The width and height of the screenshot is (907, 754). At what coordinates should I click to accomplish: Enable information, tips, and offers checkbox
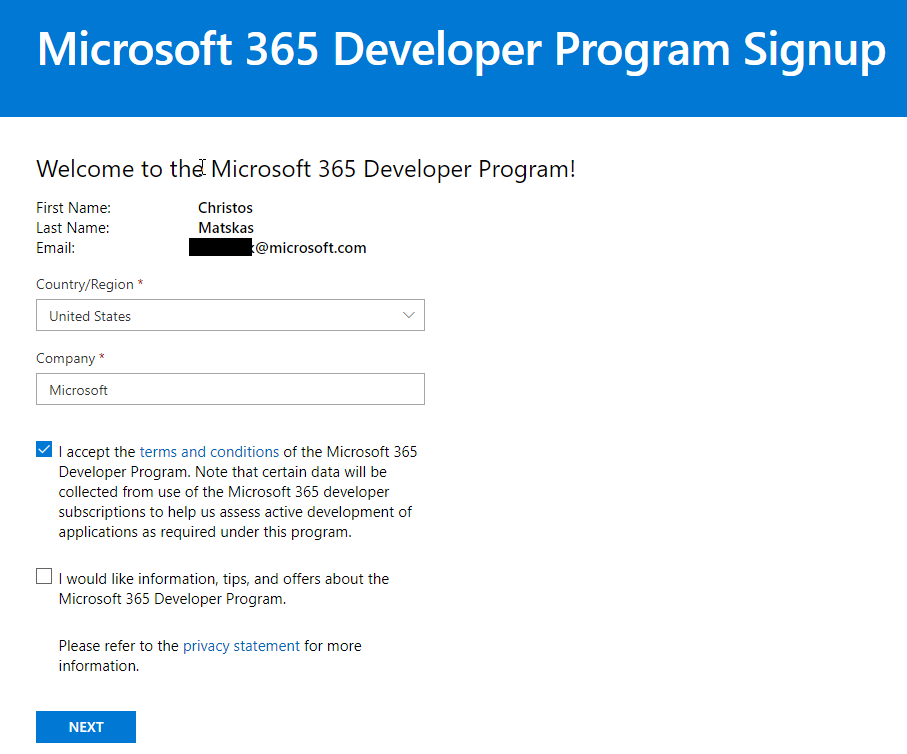pyautogui.click(x=44, y=576)
